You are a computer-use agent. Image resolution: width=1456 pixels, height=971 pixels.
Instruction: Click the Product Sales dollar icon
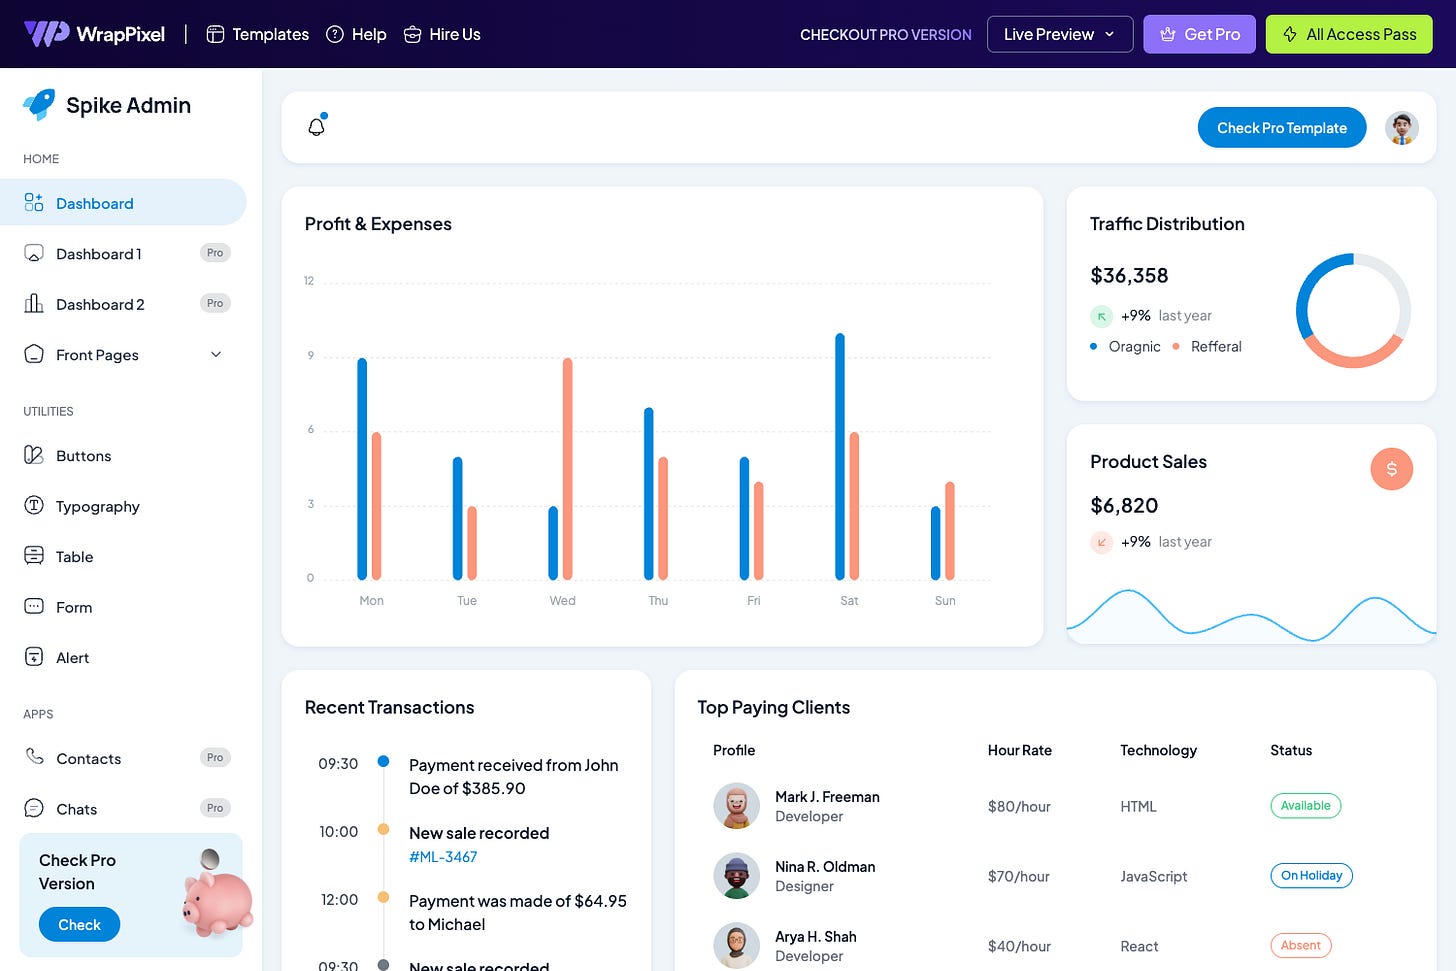(1391, 468)
